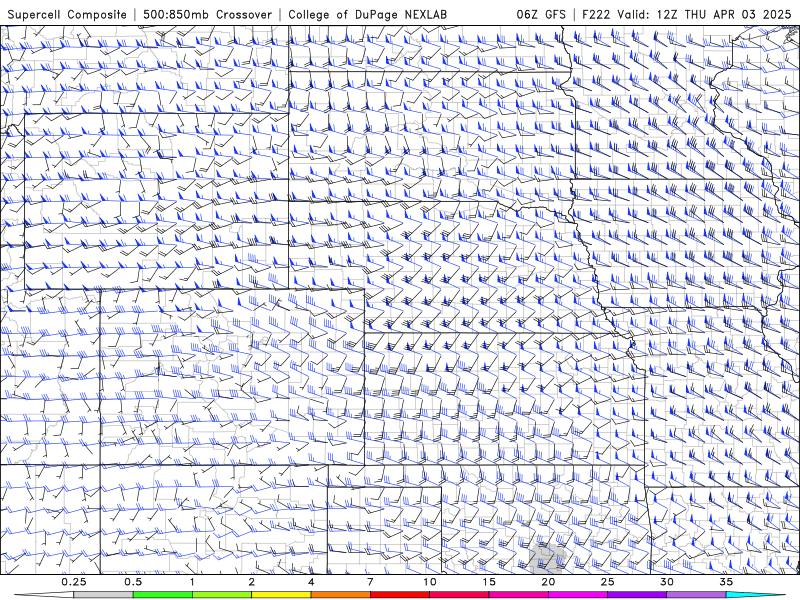Click the 'College of DuPage NEXLAB' header text
Image resolution: width=800 pixels, height=600 pixels.
click(367, 14)
